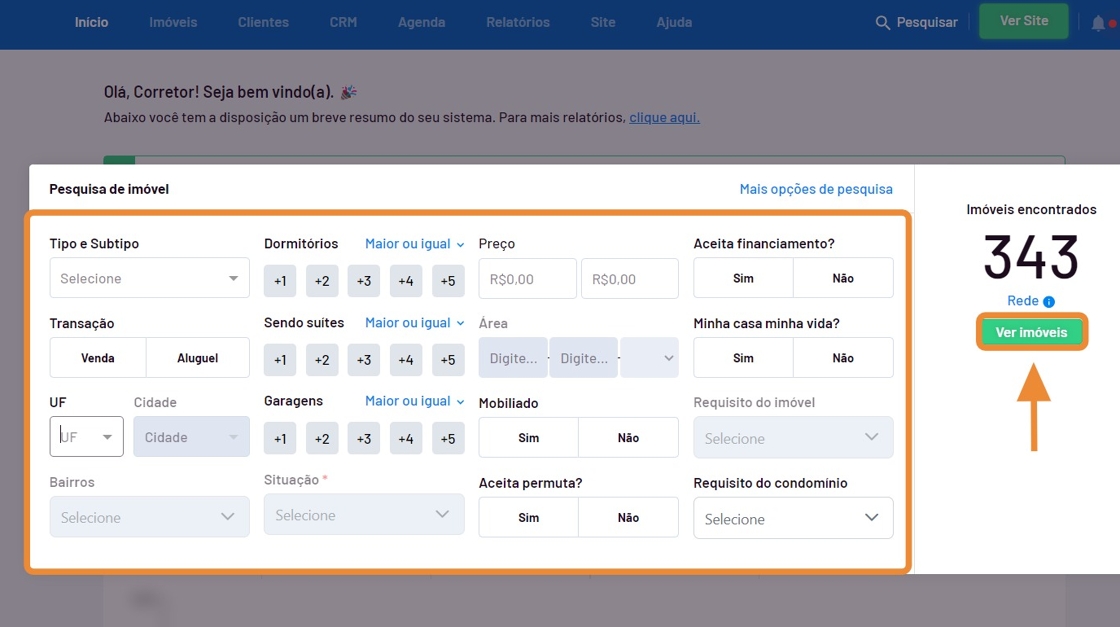Select +4 under Dormitórios
Screen dimensions: 1120x627
tap(406, 281)
